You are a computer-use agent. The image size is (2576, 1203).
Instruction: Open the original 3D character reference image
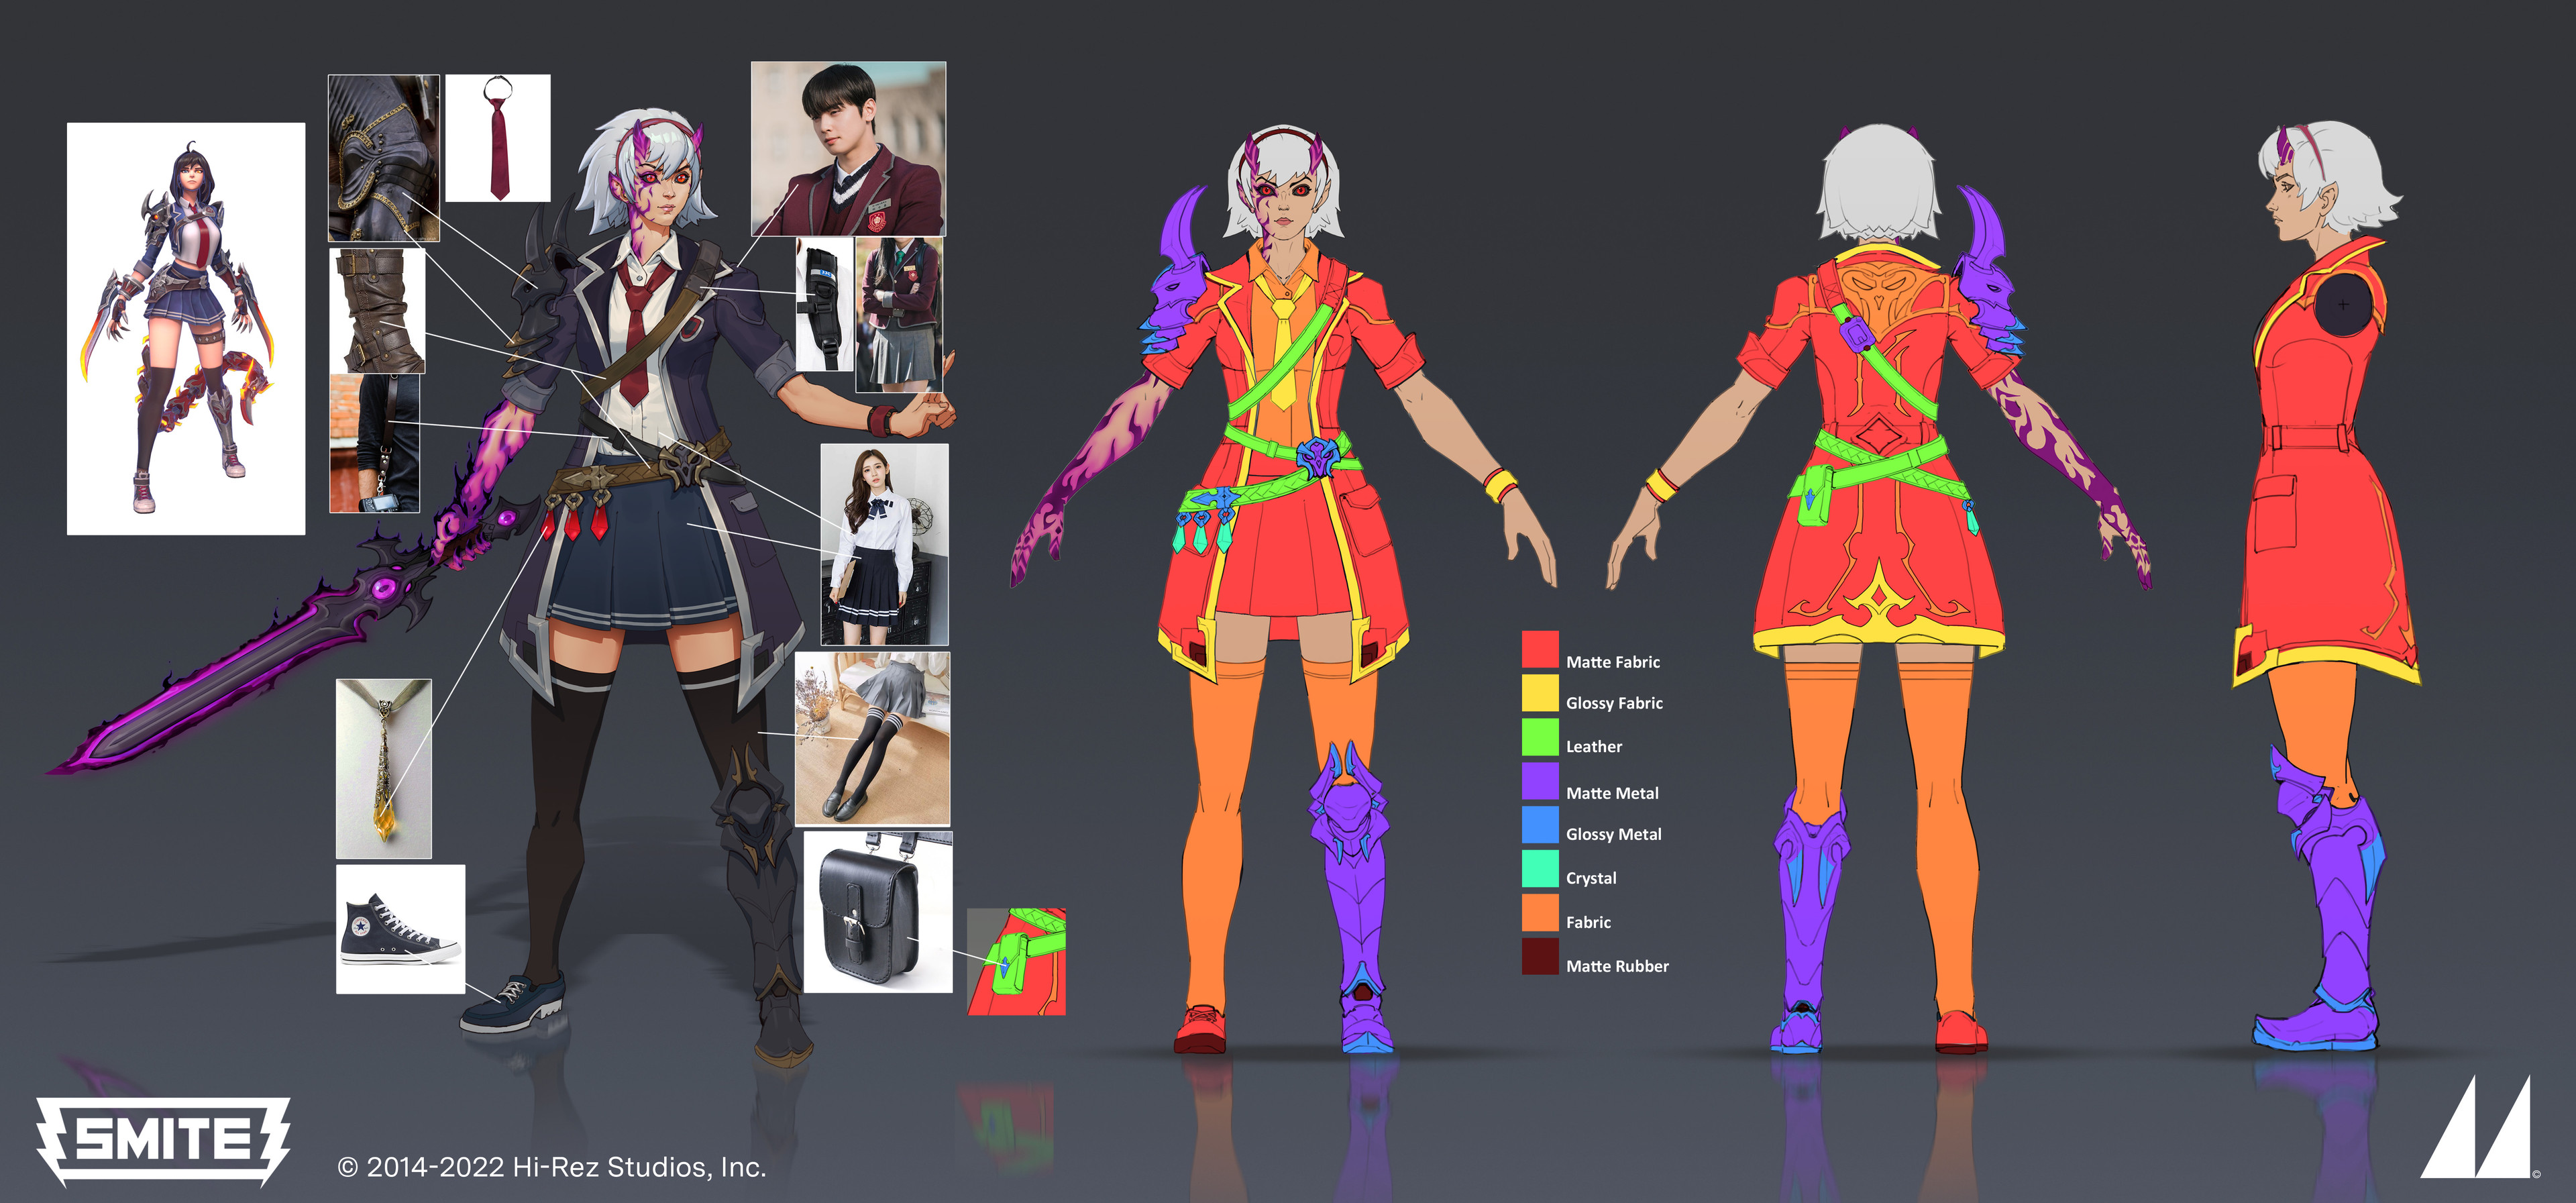(x=186, y=329)
